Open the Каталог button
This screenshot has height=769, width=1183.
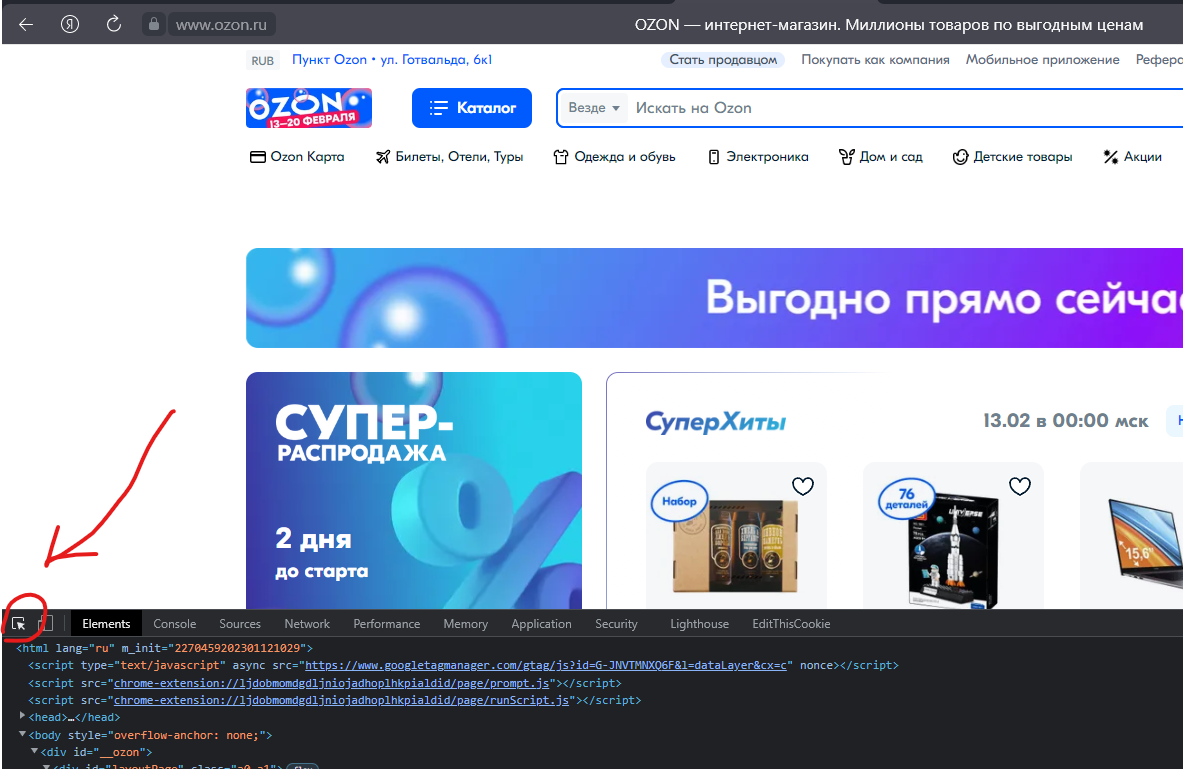472,108
